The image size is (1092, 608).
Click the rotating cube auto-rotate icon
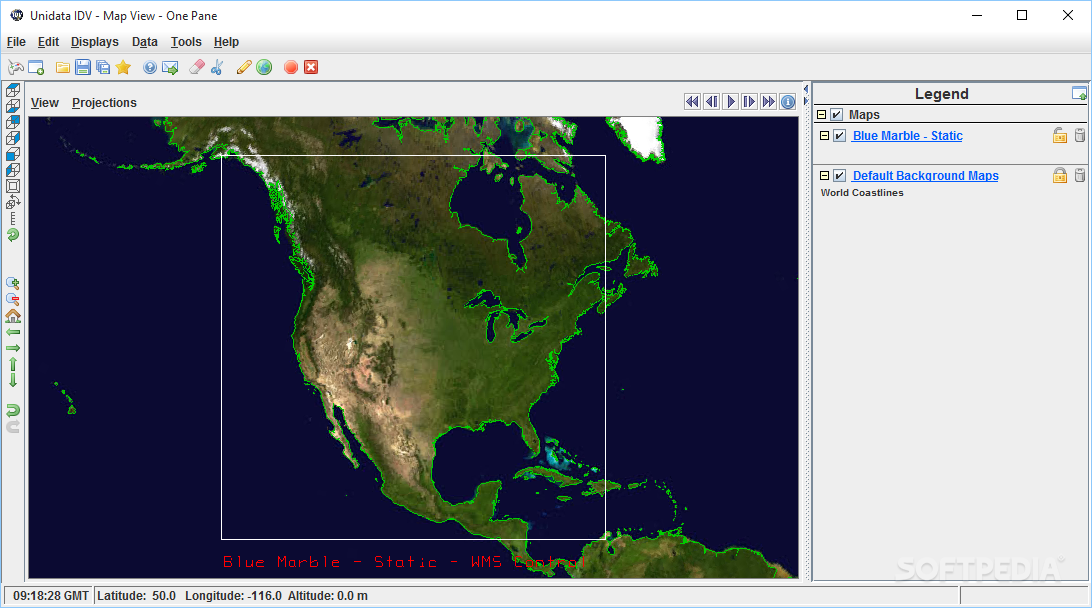[13, 202]
